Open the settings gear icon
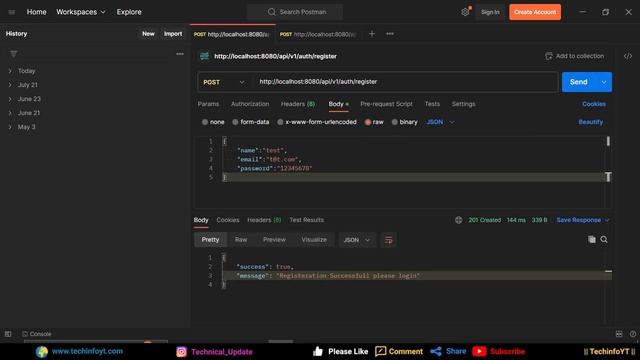The height and width of the screenshot is (360, 640). tap(465, 12)
